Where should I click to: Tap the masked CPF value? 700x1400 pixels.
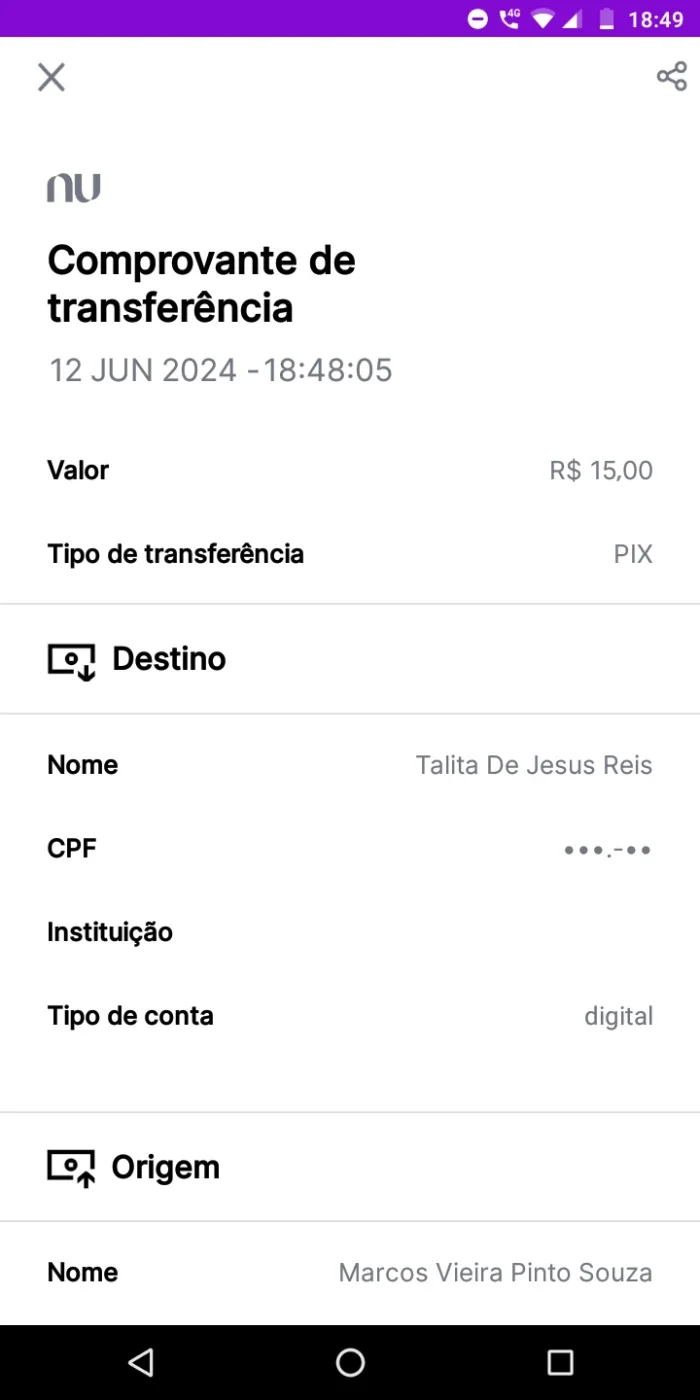point(608,850)
